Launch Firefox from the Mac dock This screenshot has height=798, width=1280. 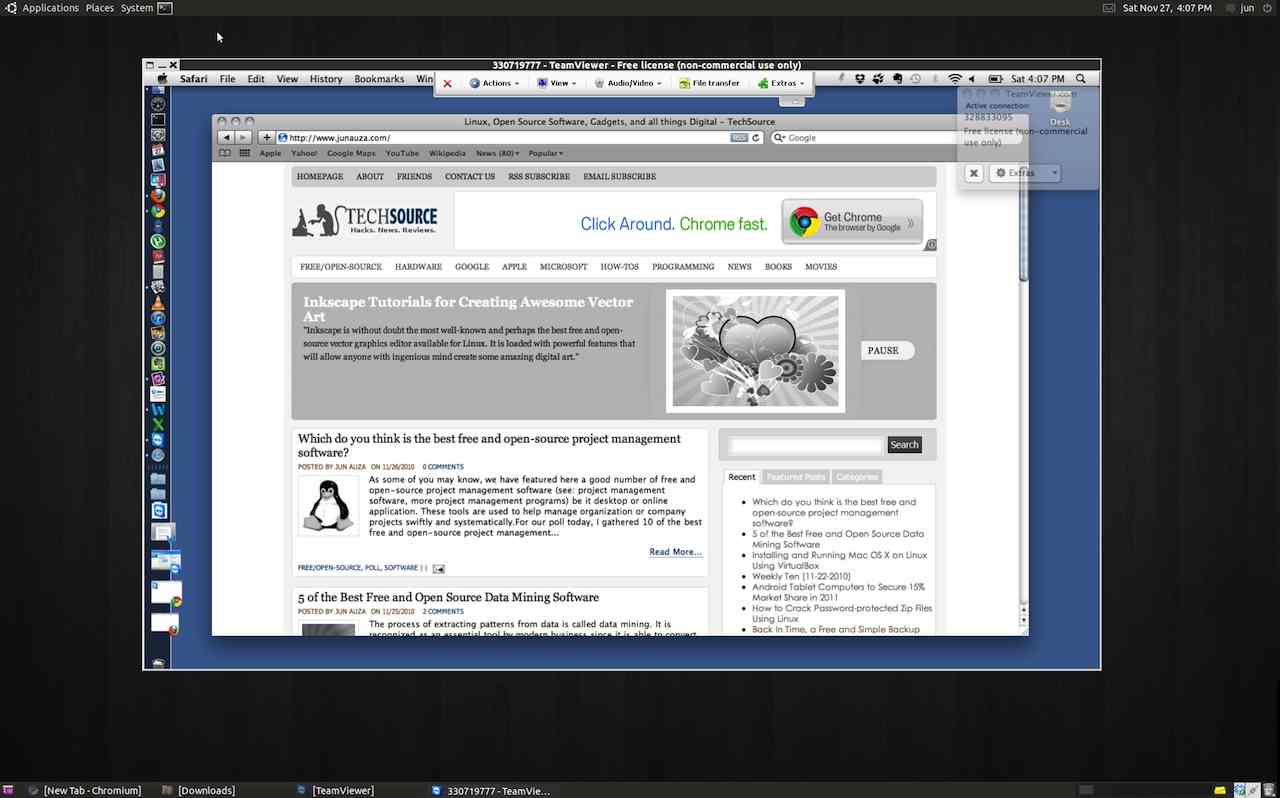[x=158, y=195]
